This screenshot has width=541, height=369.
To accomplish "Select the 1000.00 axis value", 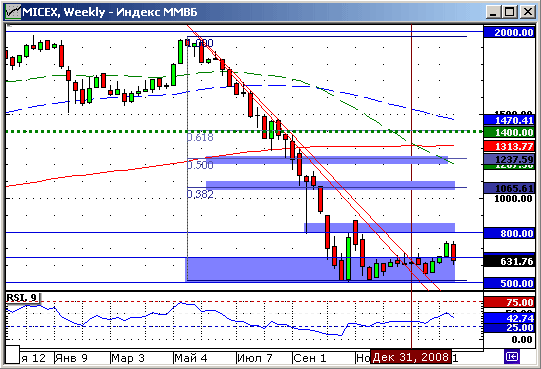I will tap(513, 199).
